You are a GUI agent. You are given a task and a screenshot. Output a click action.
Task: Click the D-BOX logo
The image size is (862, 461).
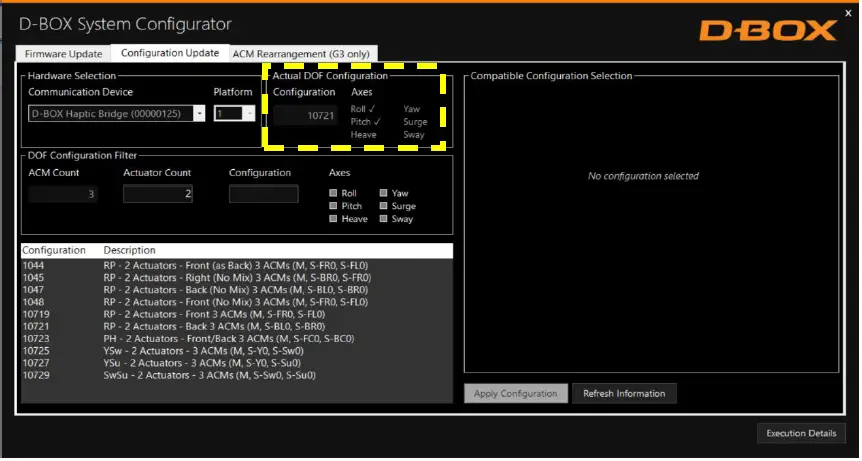pyautogui.click(x=768, y=31)
